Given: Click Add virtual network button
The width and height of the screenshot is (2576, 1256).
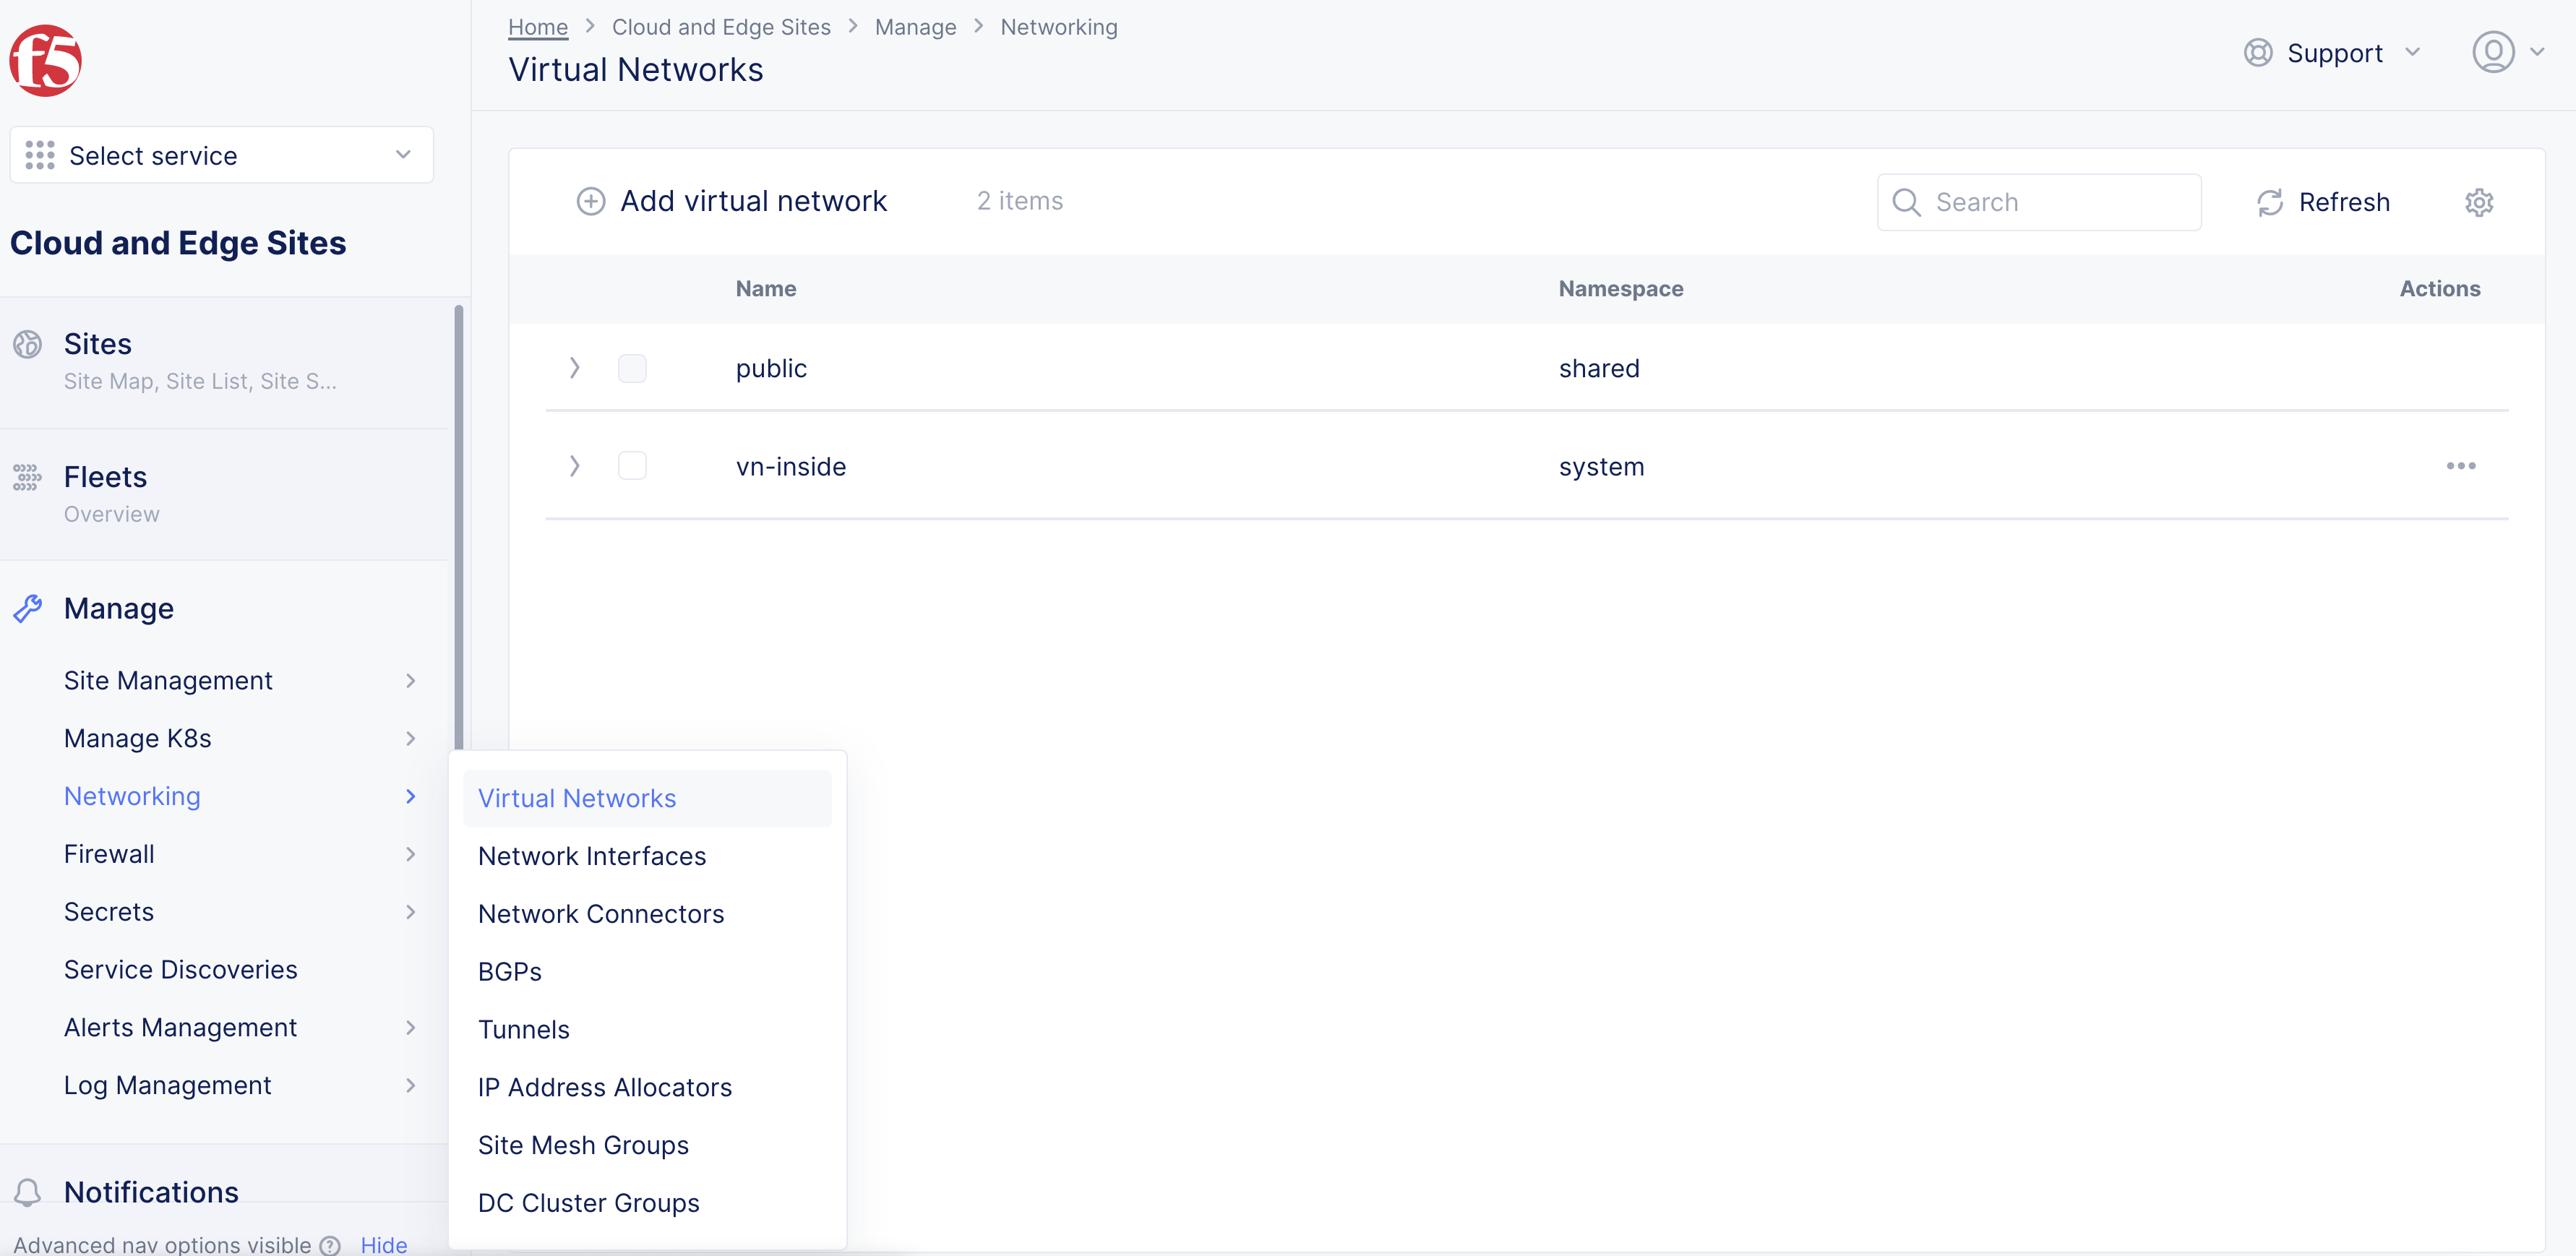Looking at the screenshot, I should tap(731, 202).
